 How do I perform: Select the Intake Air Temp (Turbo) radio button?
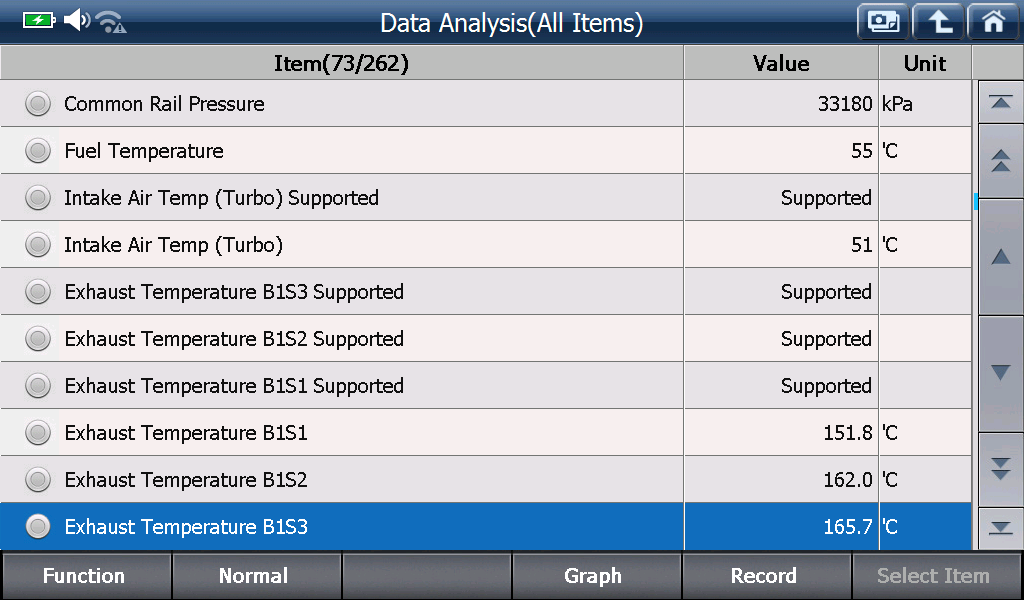pos(38,245)
